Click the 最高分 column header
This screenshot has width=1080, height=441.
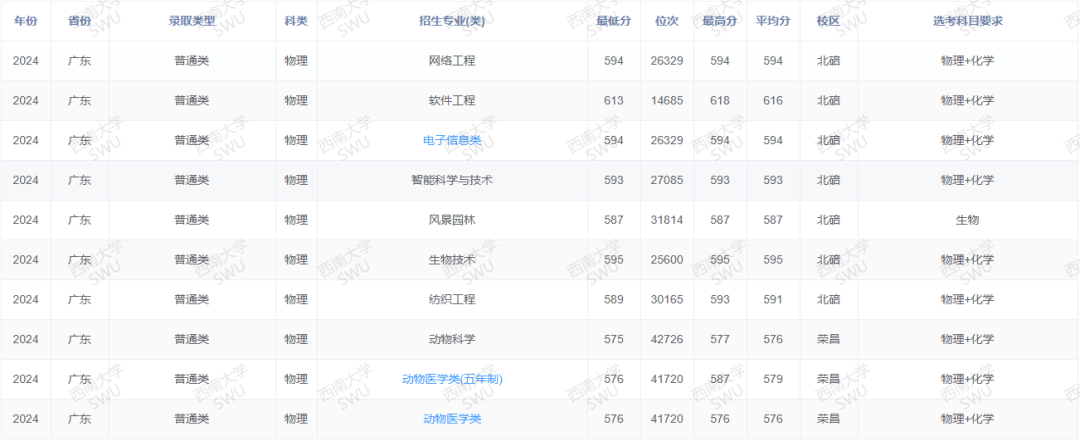click(720, 21)
